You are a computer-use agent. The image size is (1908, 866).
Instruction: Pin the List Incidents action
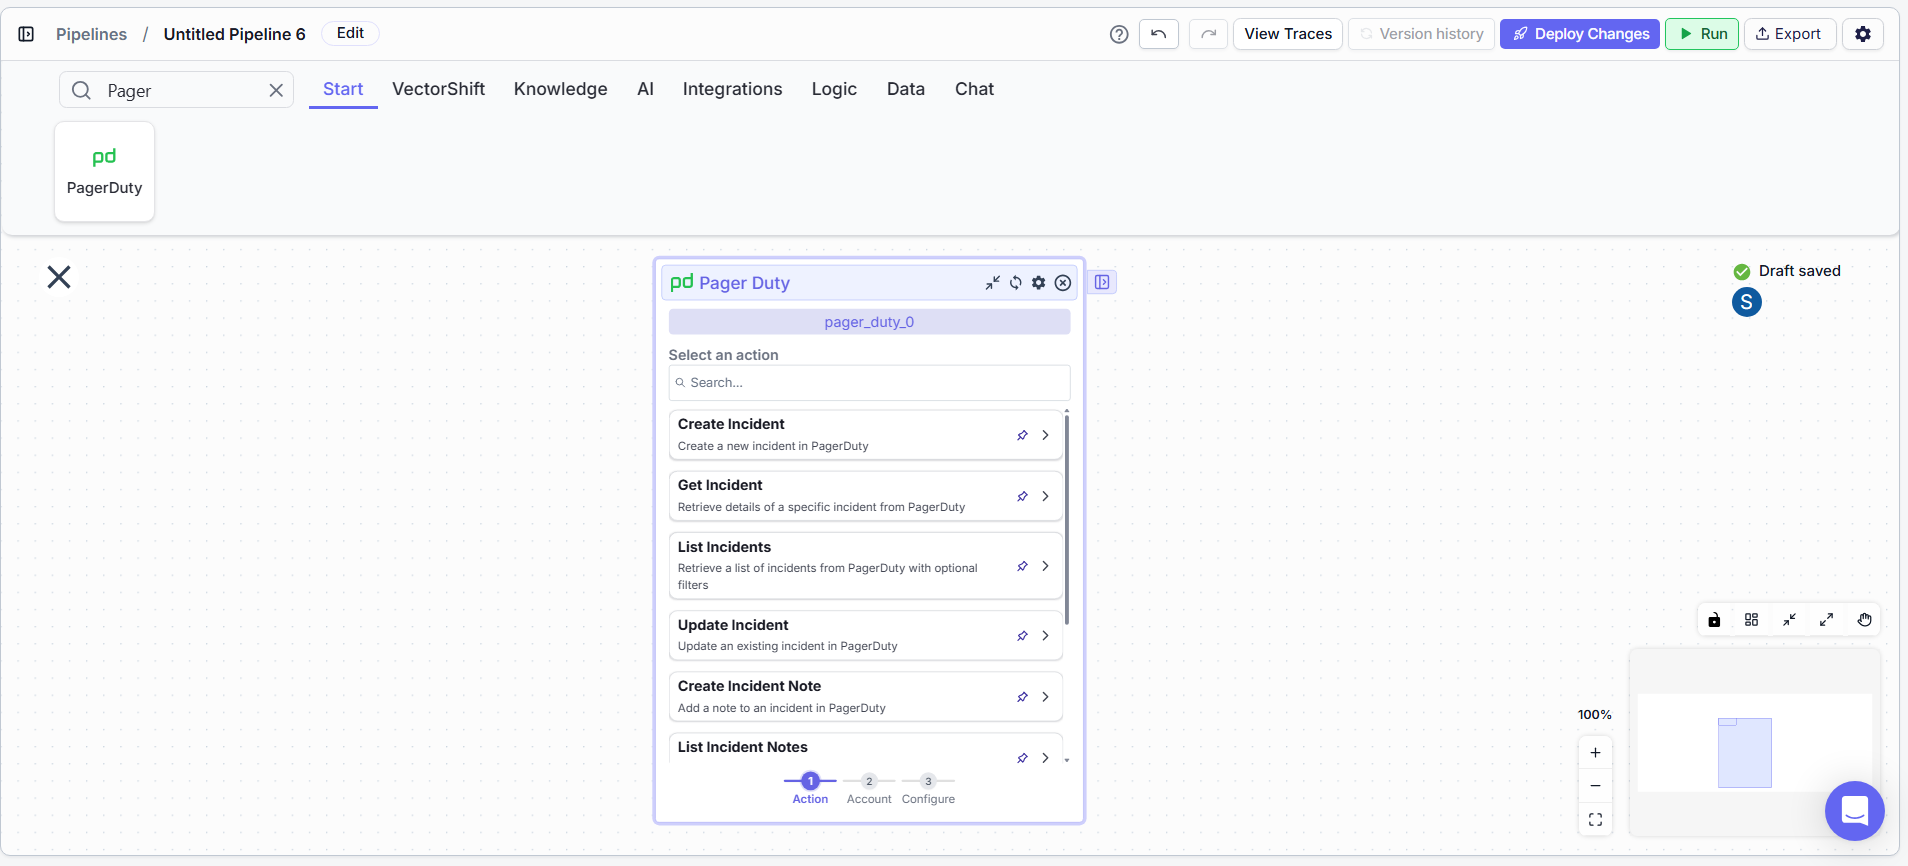pos(1022,566)
